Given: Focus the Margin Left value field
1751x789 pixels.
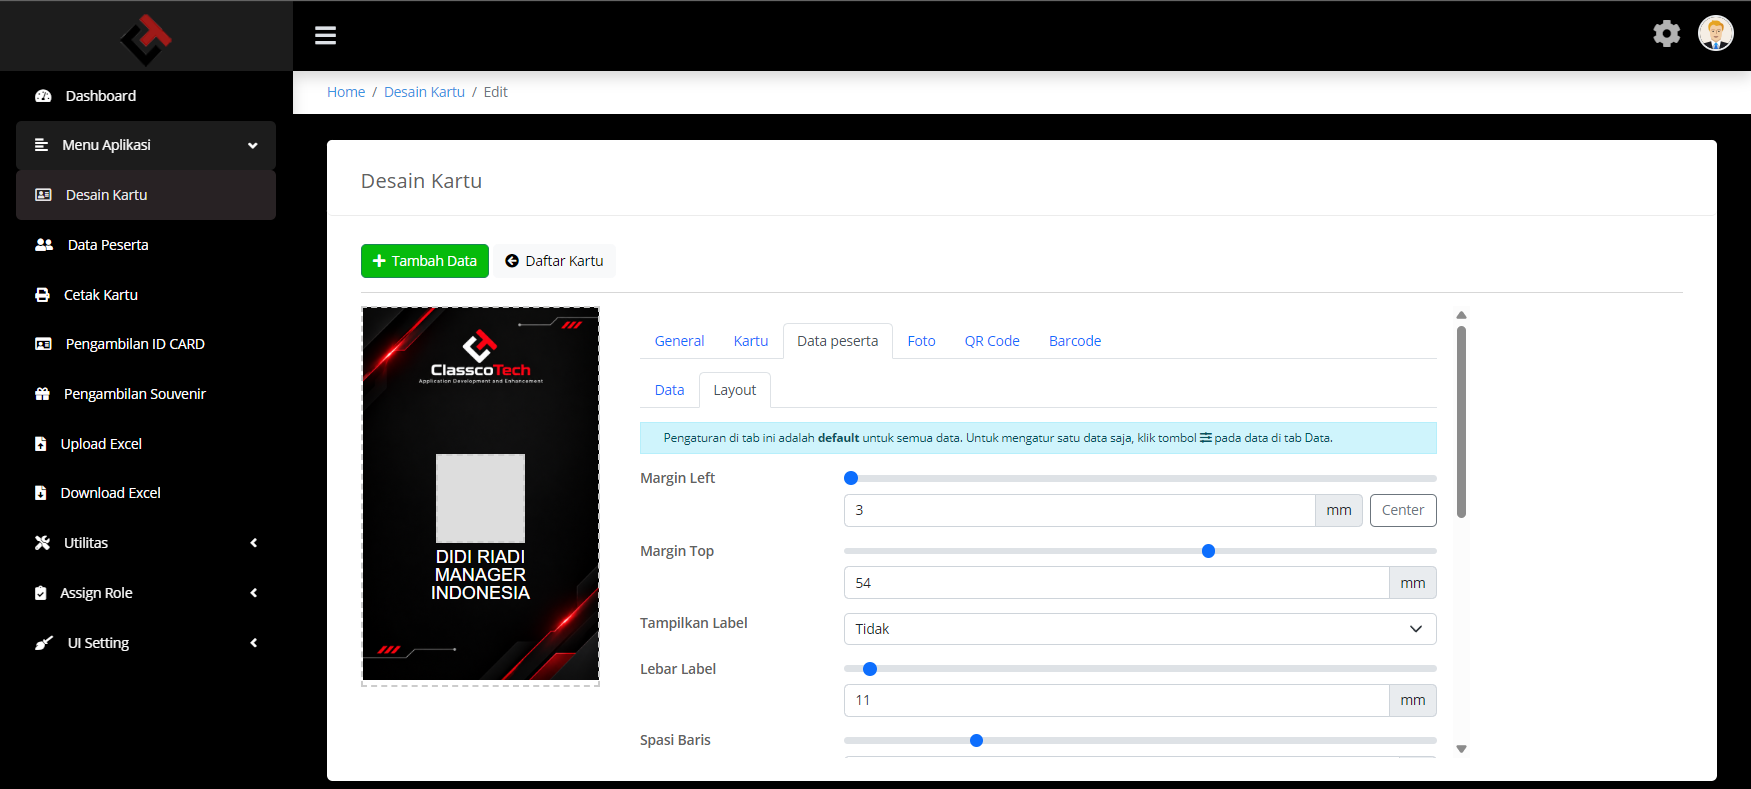Looking at the screenshot, I should tap(1080, 510).
